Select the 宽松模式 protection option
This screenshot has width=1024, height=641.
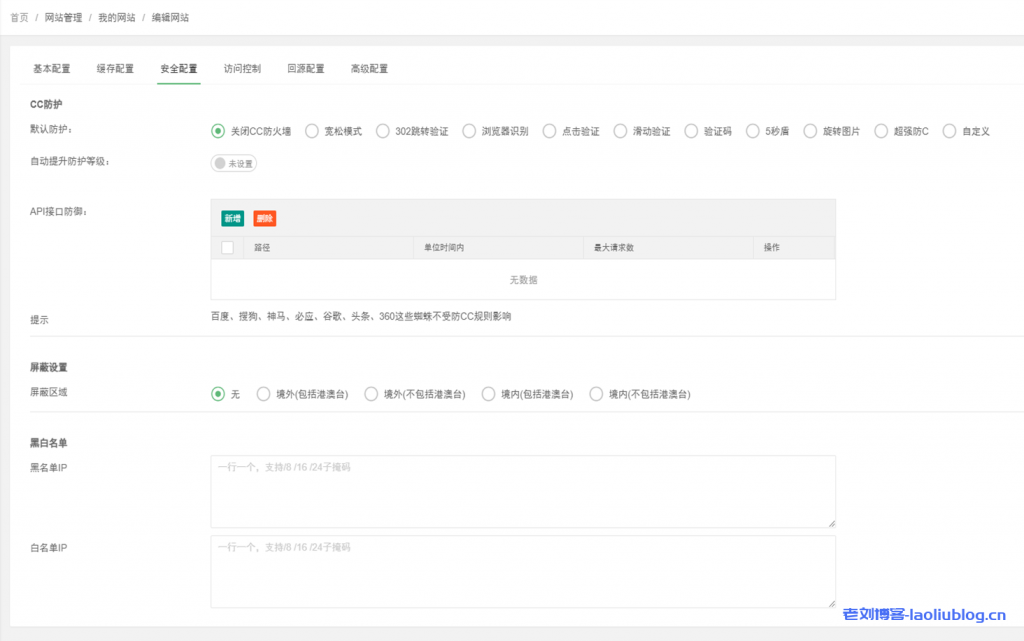pyautogui.click(x=312, y=131)
